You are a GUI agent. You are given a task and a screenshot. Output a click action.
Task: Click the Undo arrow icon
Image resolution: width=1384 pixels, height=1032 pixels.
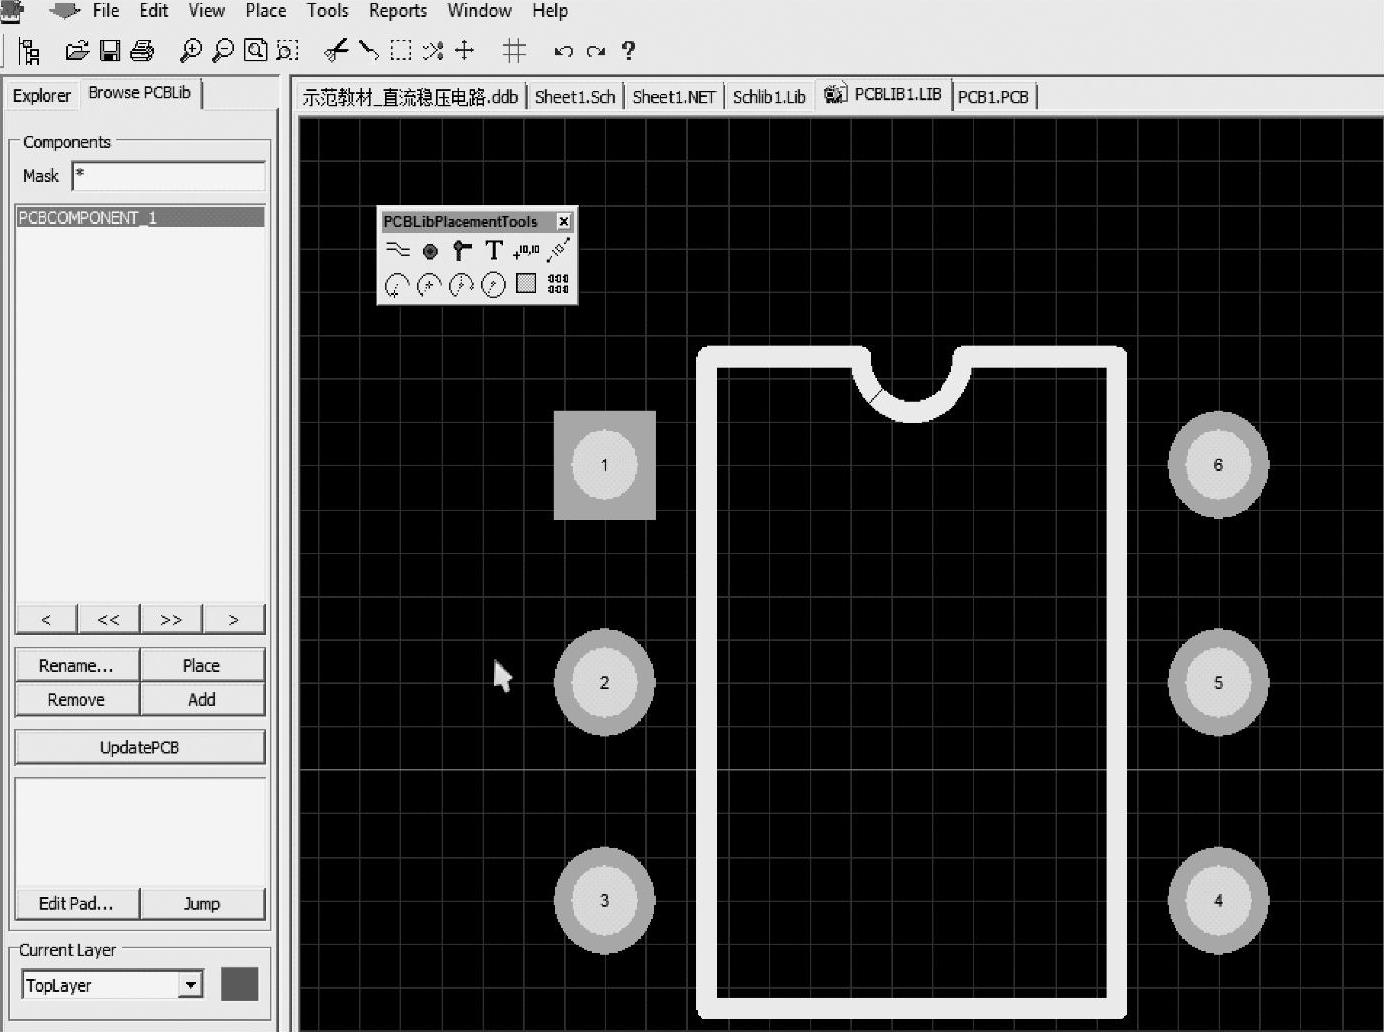coord(563,51)
